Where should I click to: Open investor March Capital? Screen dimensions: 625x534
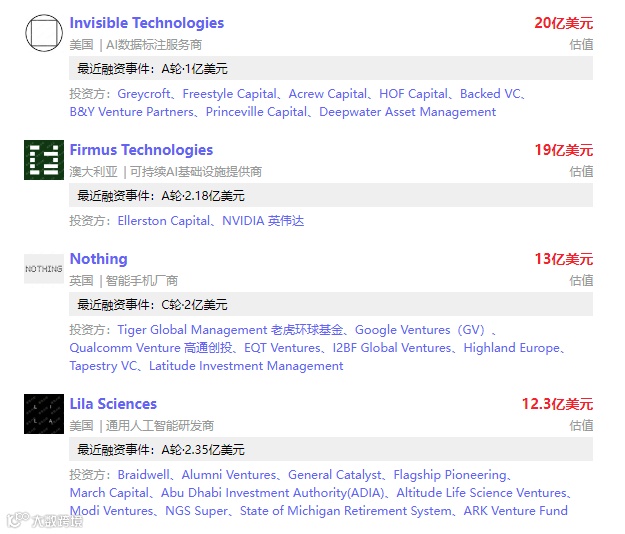click(109, 493)
